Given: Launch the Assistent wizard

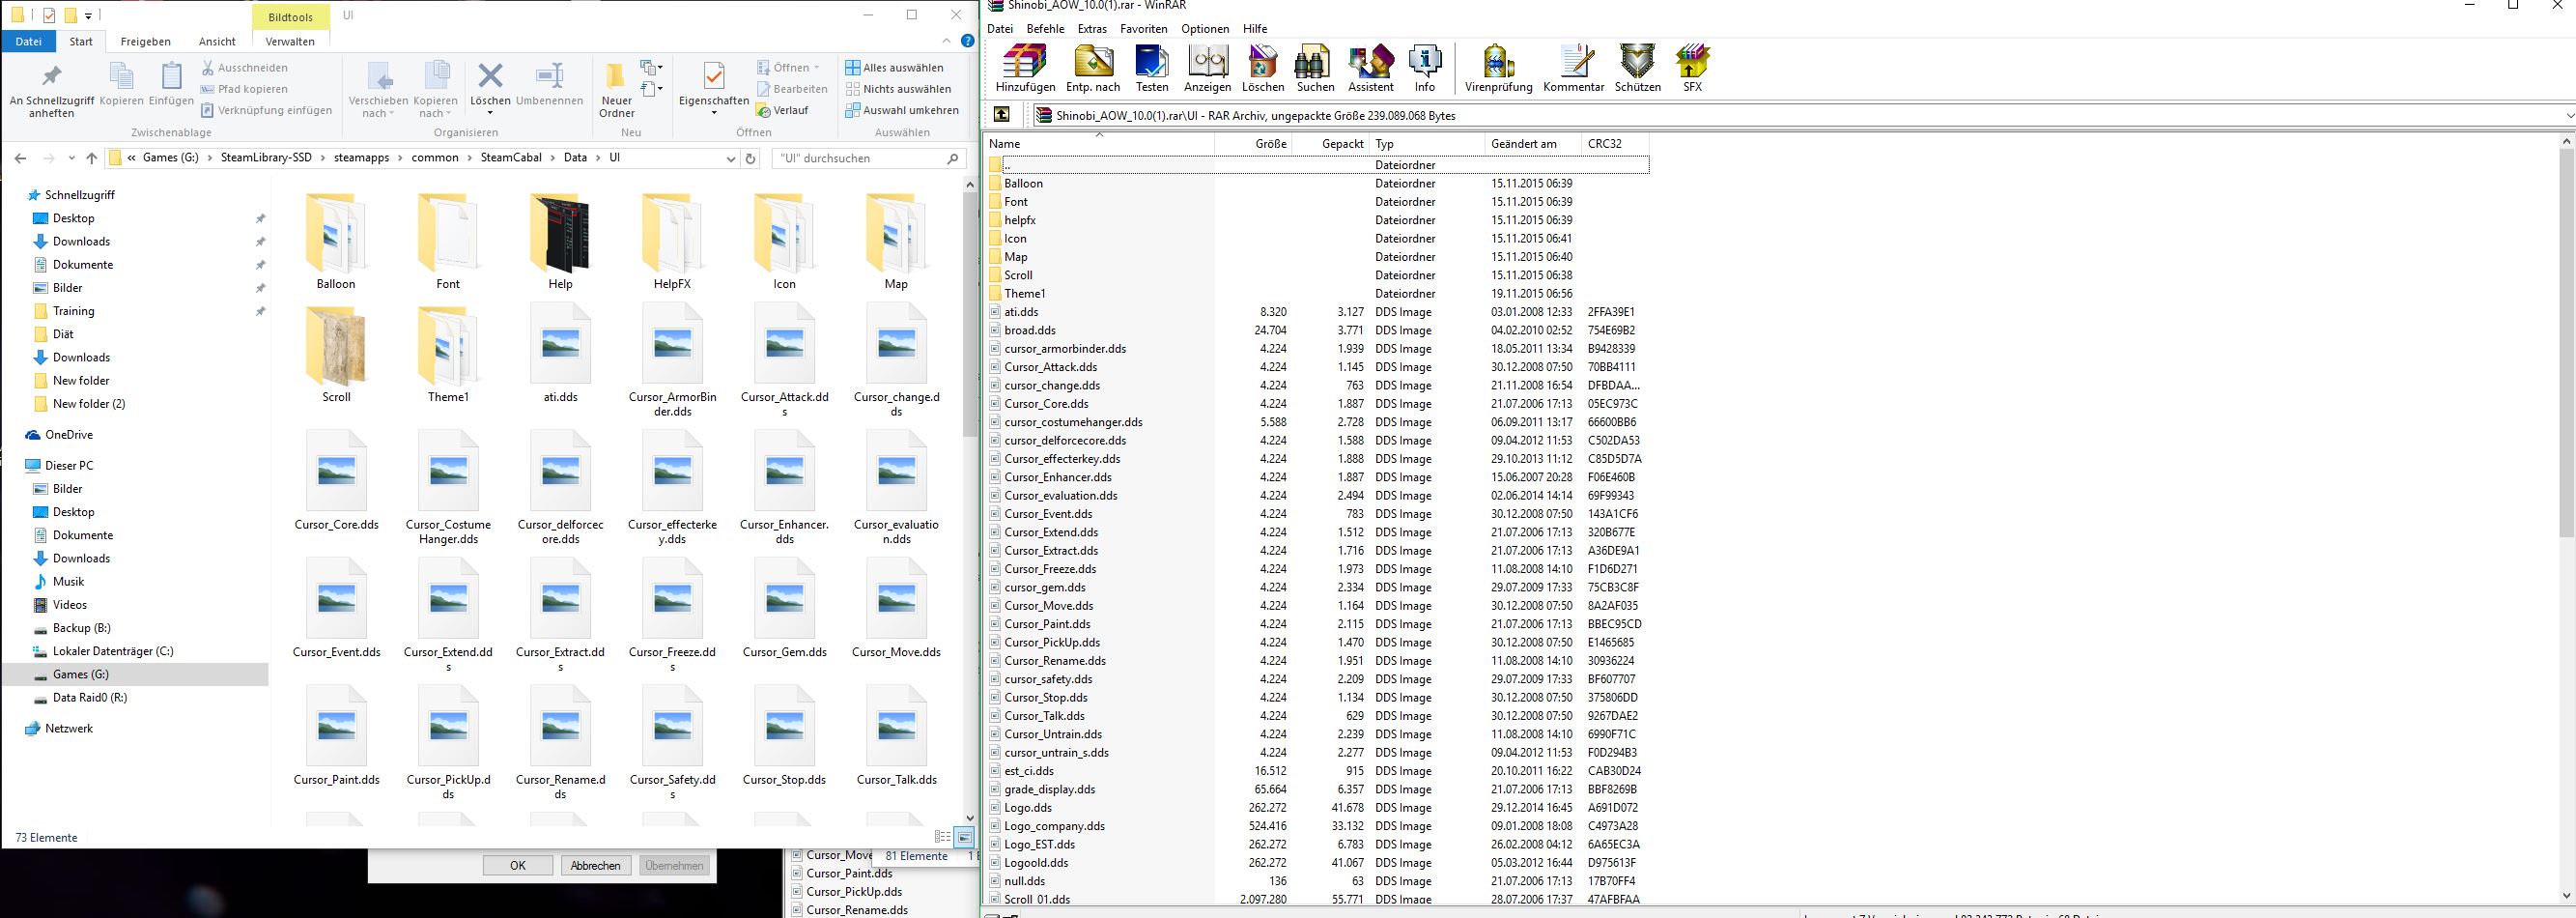Looking at the screenshot, I should click(1371, 68).
